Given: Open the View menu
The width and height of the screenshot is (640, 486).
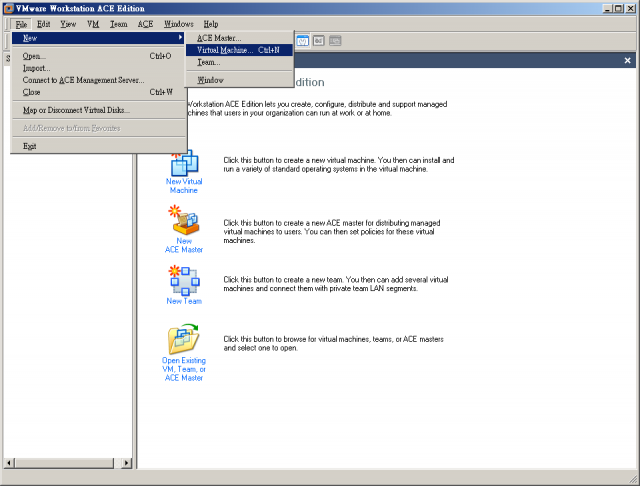Looking at the screenshot, I should 68,24.
